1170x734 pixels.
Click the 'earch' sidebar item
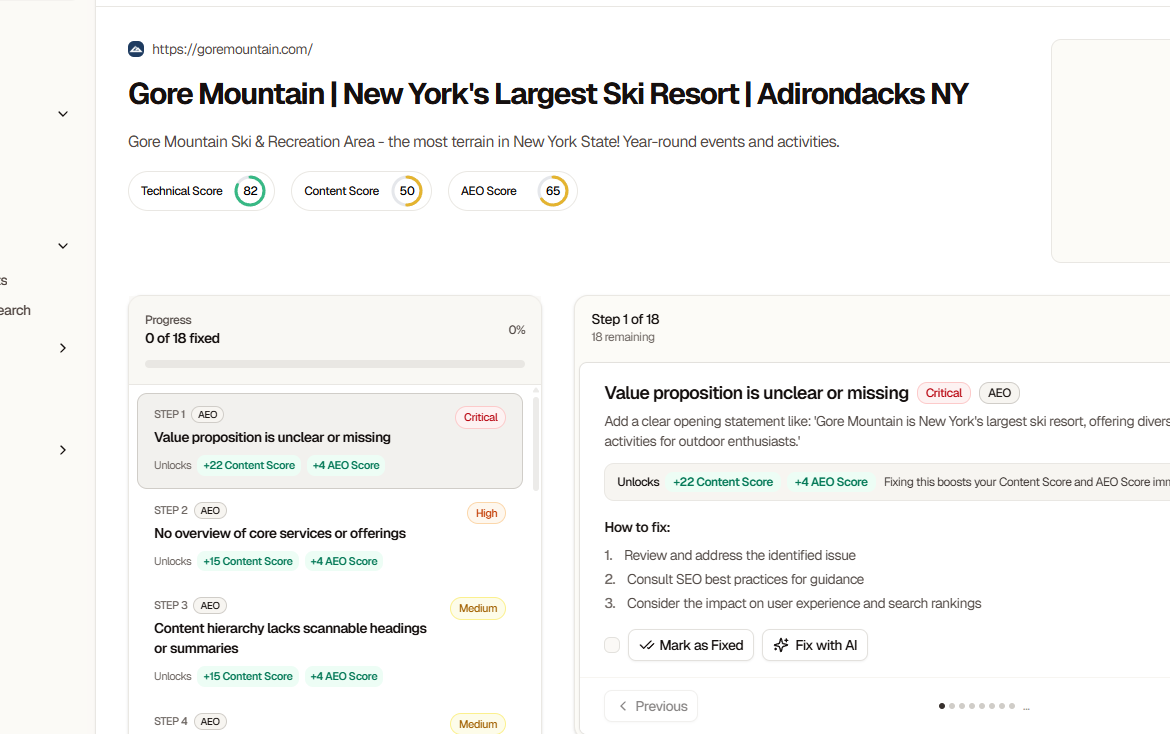point(15,310)
